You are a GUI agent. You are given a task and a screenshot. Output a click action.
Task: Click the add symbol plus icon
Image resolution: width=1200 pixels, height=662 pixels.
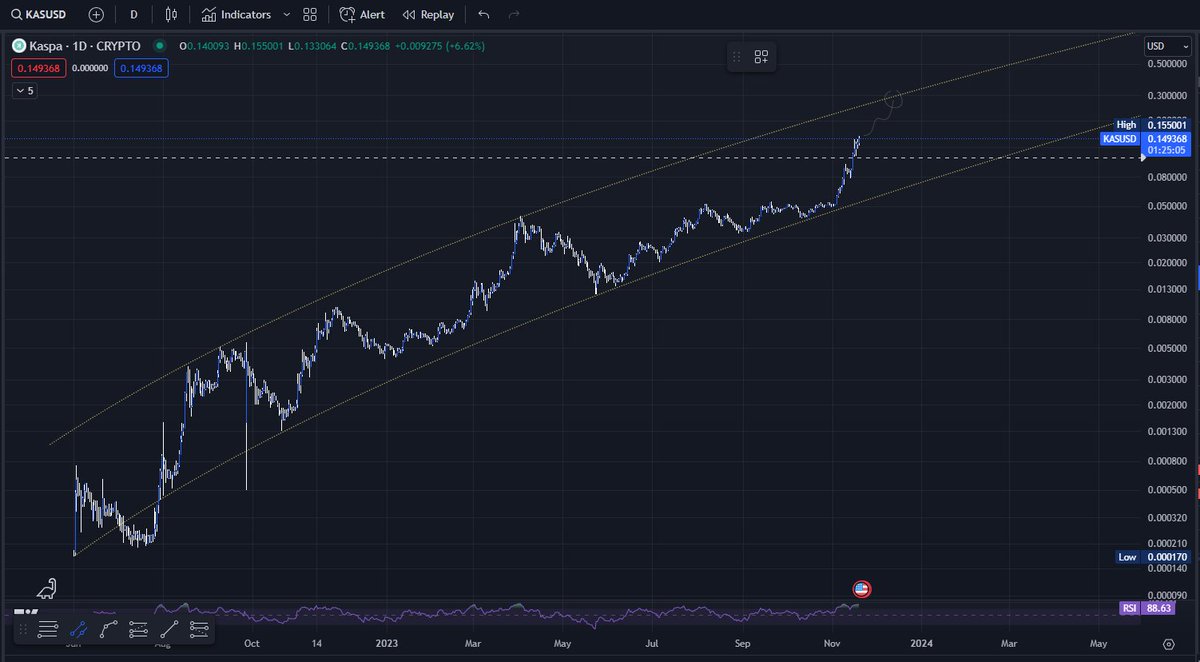tap(96, 15)
